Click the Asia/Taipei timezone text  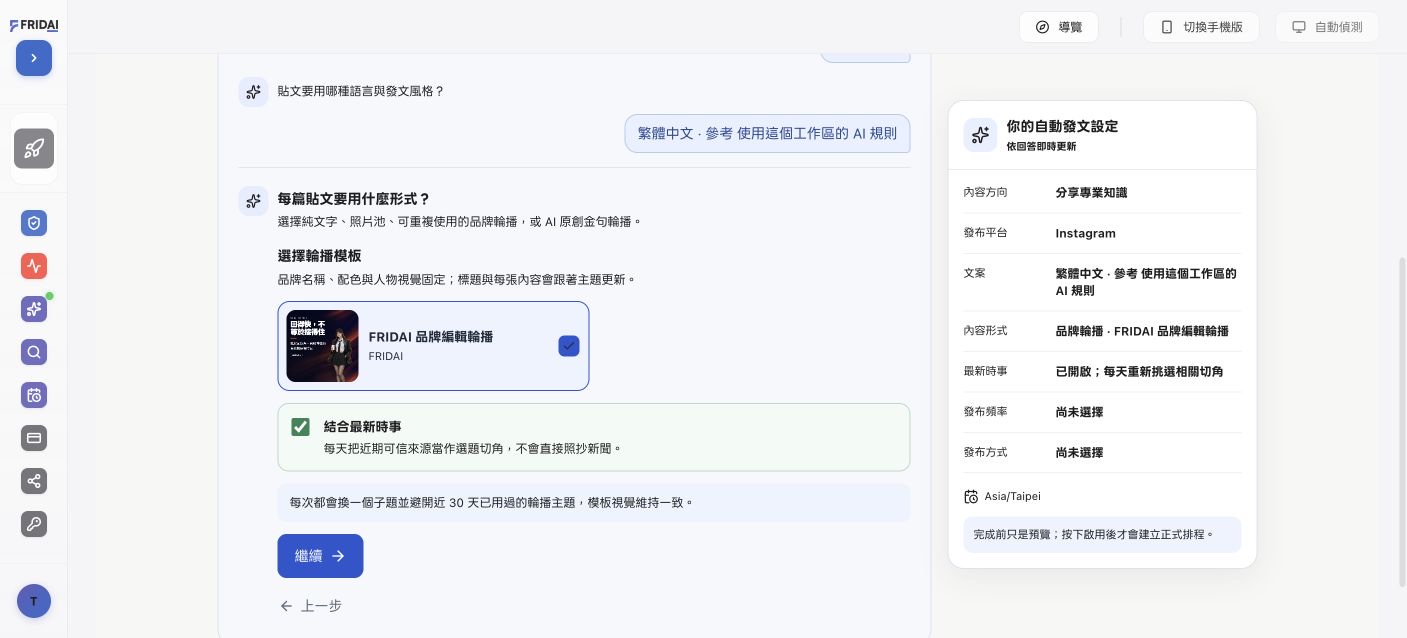[x=1012, y=496]
